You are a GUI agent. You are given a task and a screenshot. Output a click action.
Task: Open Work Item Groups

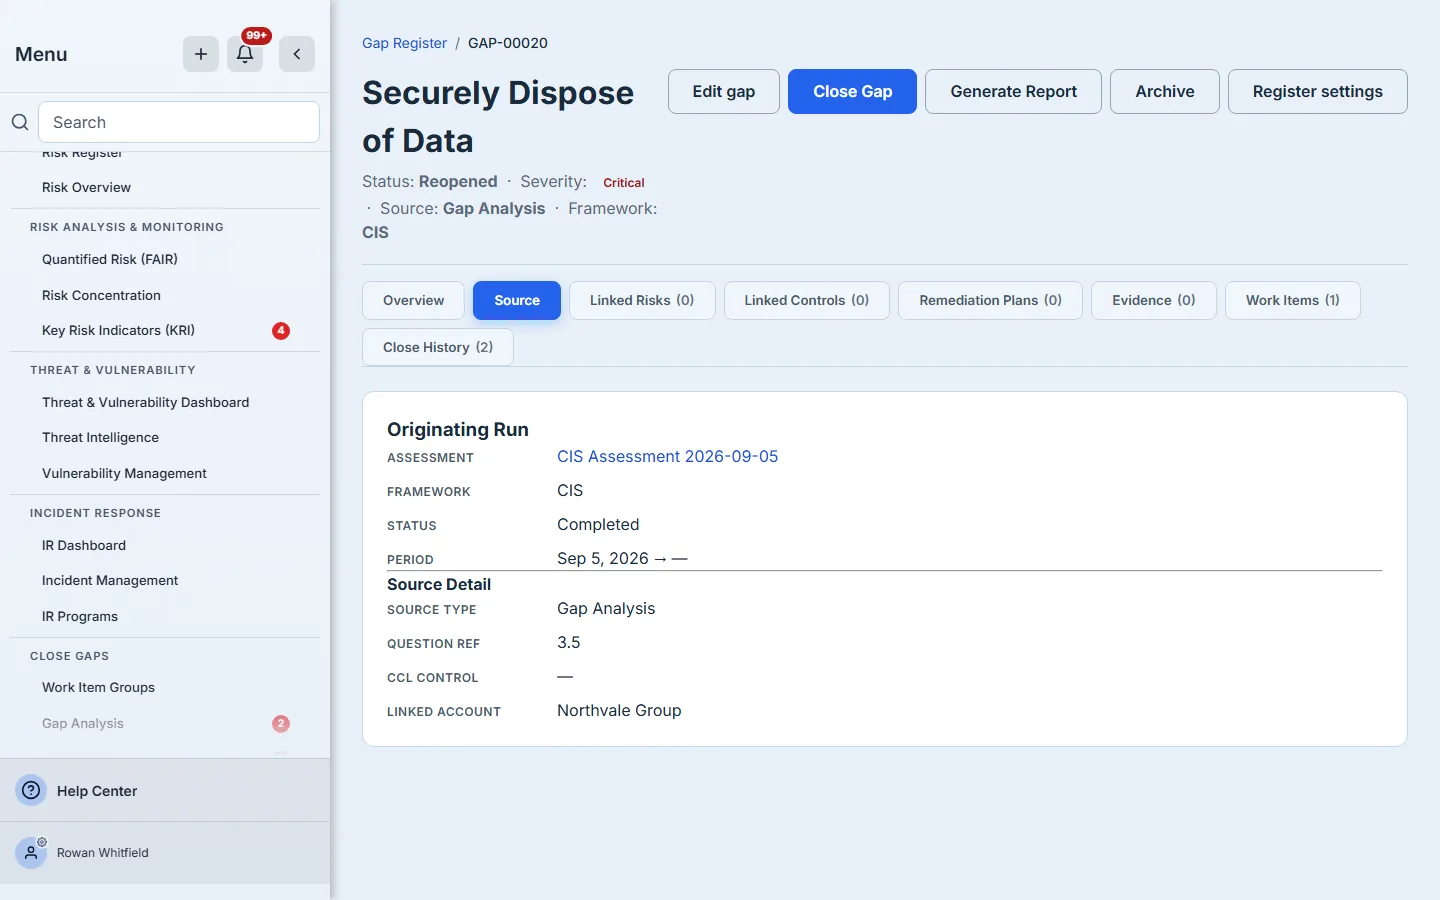point(98,687)
